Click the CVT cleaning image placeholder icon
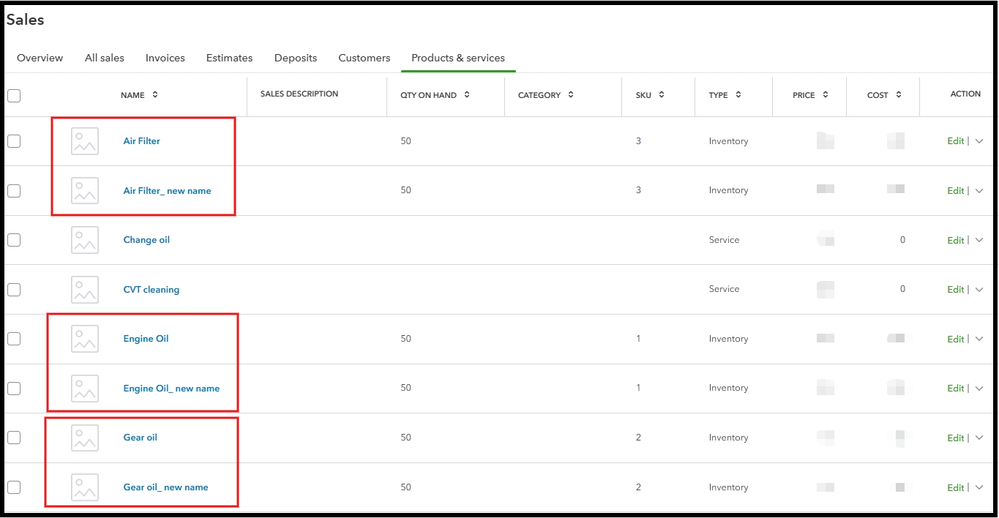999x518 pixels. pos(85,290)
